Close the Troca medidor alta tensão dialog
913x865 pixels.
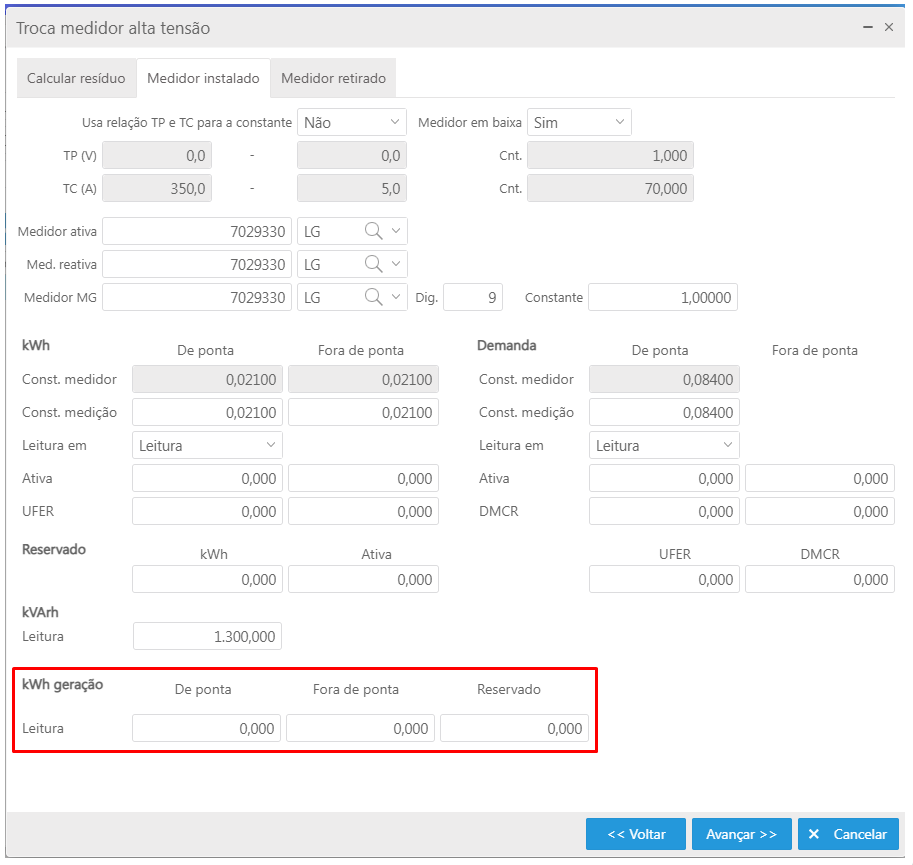tap(889, 27)
